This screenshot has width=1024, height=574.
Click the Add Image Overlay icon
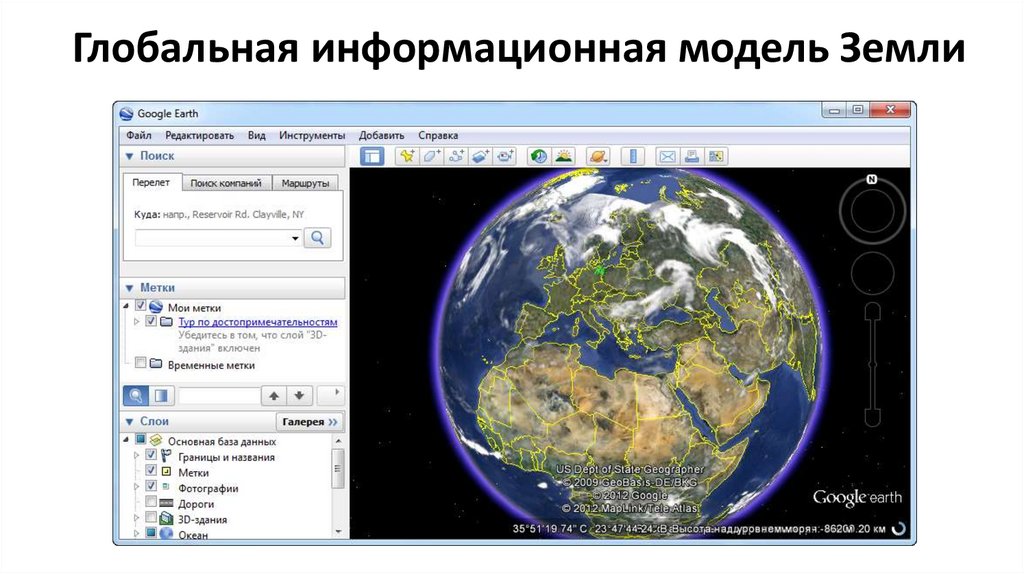[480, 156]
